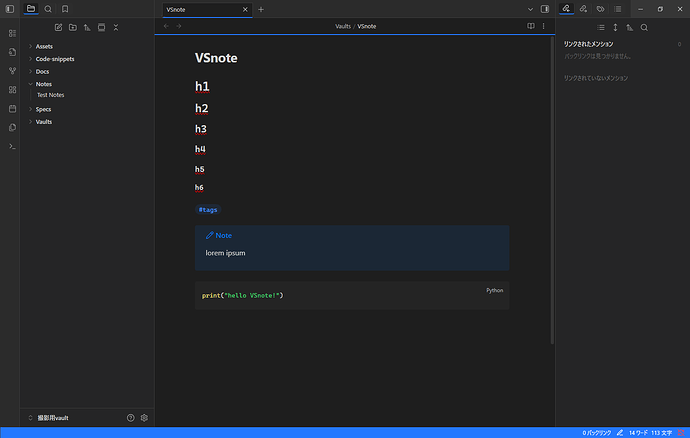The image size is (690, 438).
Task: Open settings with the gear icon
Action: click(144, 418)
